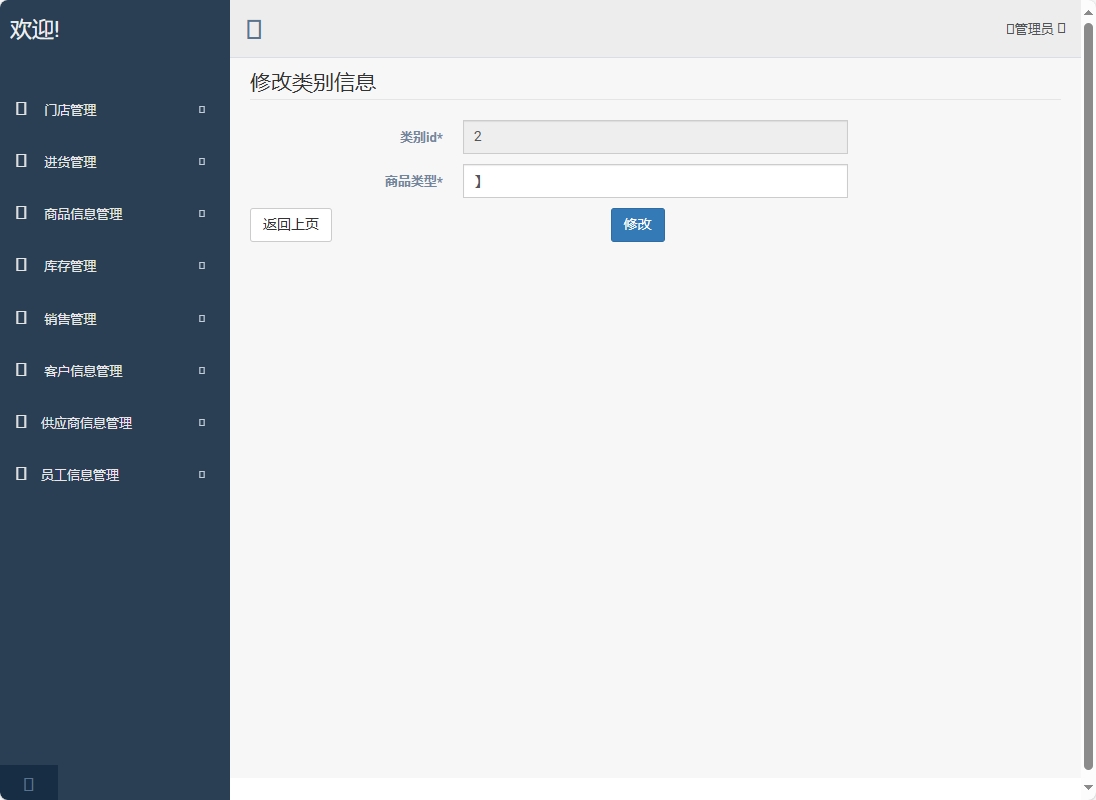Click inside the 商品类型 input field
This screenshot has height=800, width=1096.
coord(654,181)
